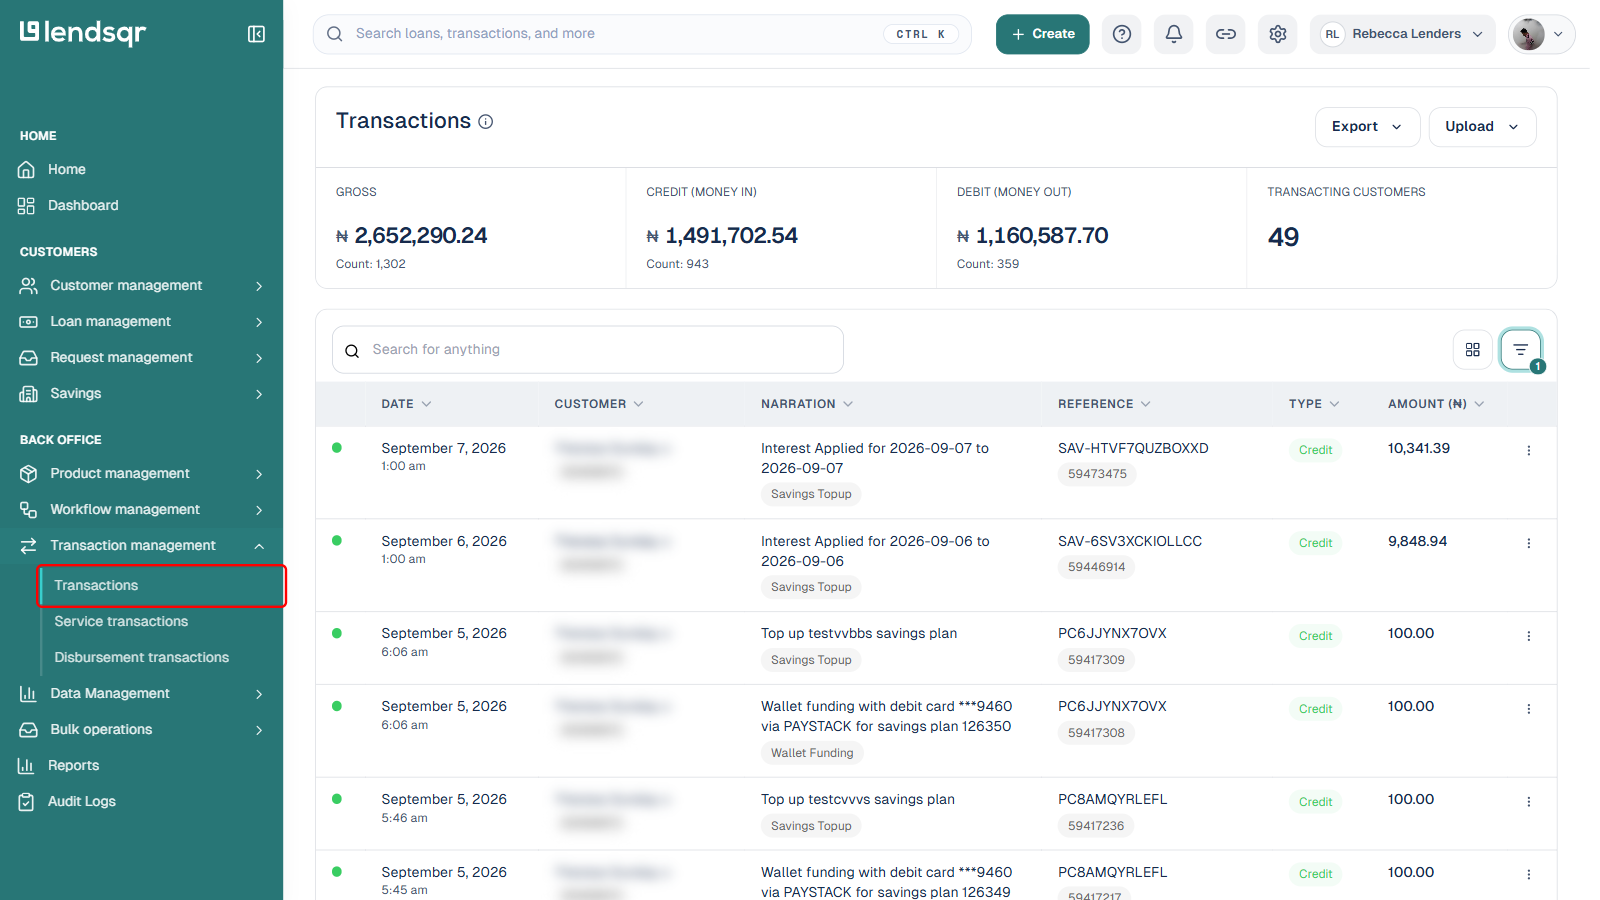Viewport: 1600px width, 900px height.
Task: Click the Wallet Funding tag
Action: point(812,753)
